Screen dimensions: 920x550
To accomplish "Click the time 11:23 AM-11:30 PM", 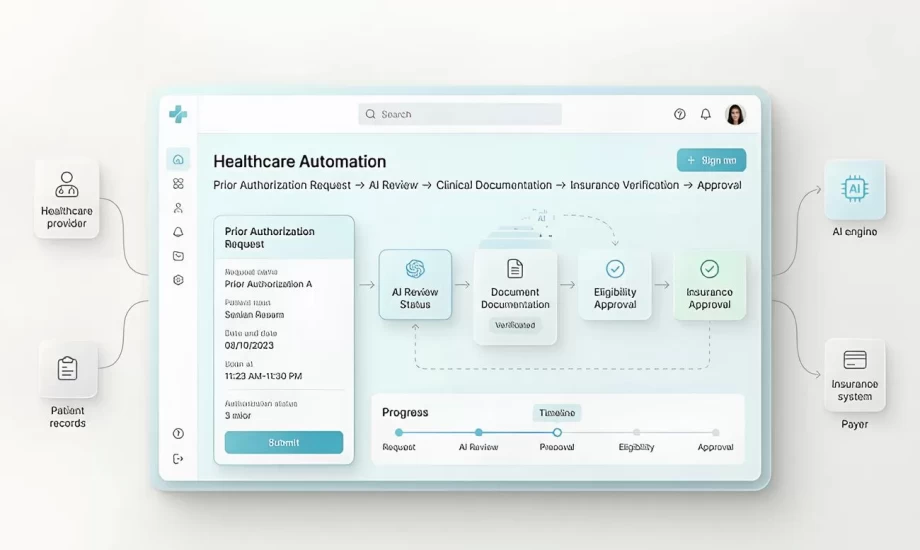I will pos(263,376).
